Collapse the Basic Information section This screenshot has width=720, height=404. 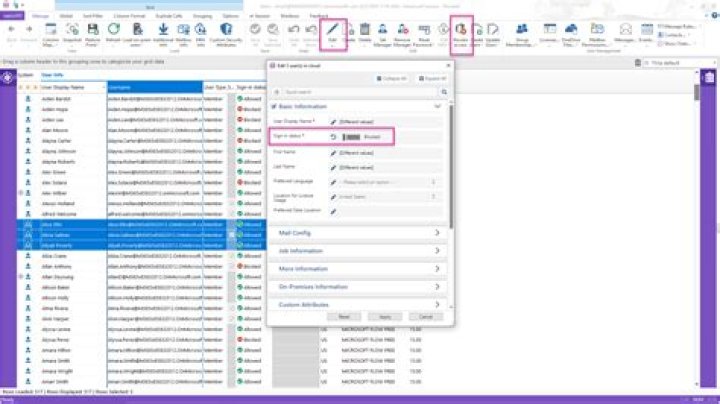[x=438, y=105]
